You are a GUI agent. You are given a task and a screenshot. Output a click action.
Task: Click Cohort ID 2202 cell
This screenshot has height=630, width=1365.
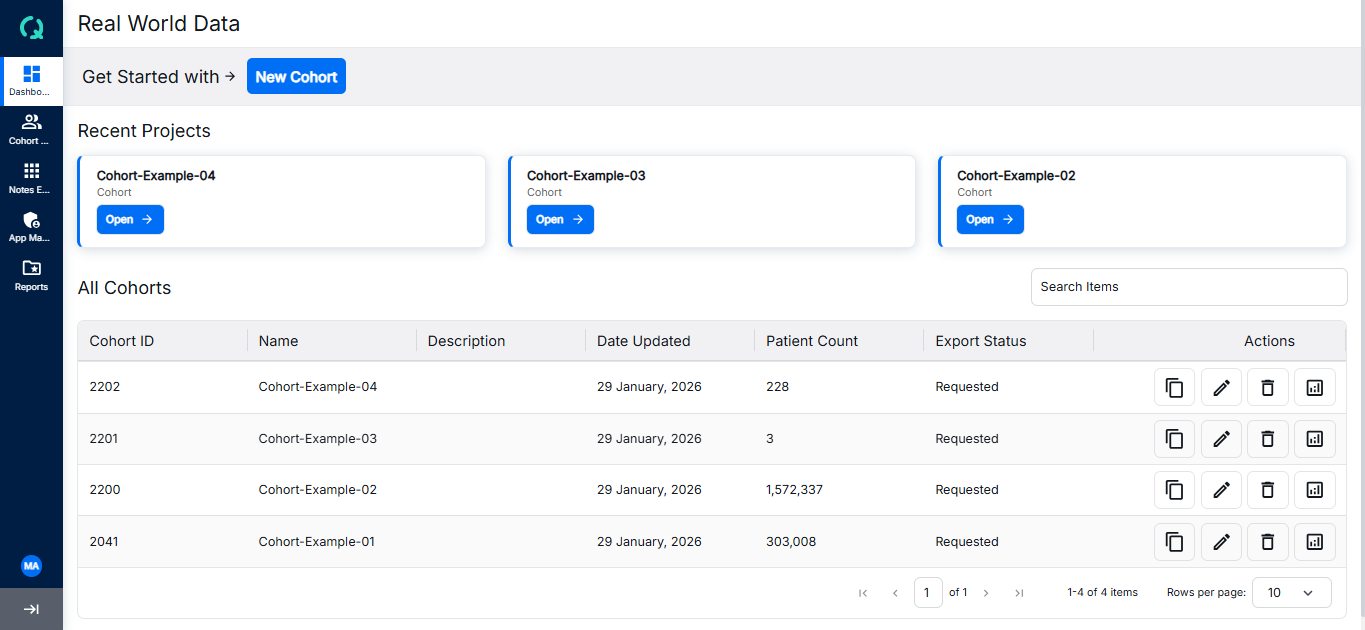[105, 387]
